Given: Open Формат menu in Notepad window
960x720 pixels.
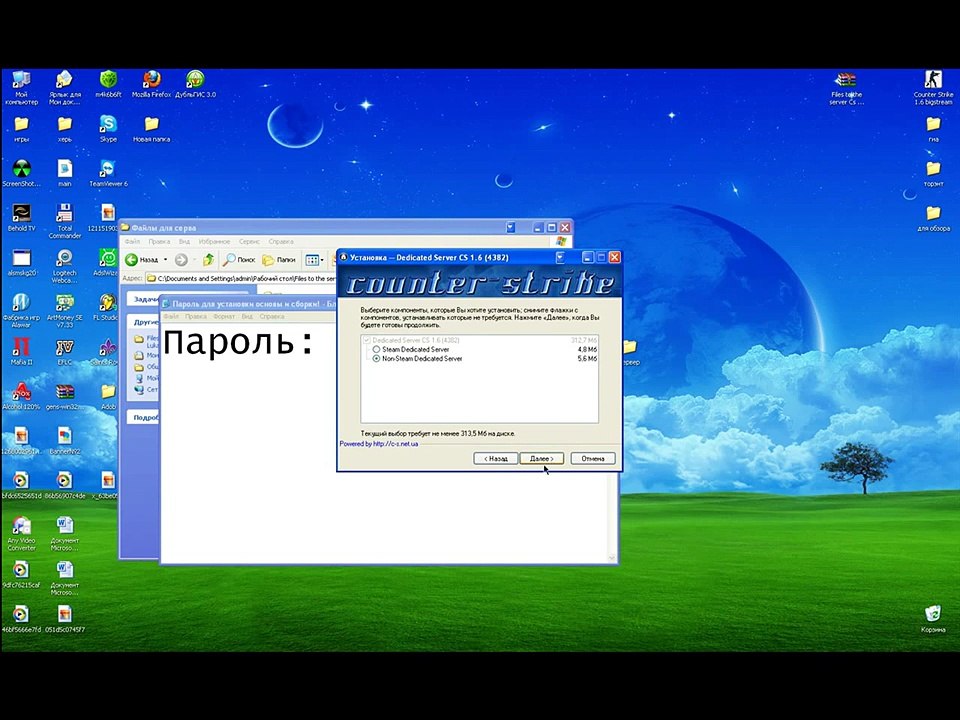Looking at the screenshot, I should 224,317.
